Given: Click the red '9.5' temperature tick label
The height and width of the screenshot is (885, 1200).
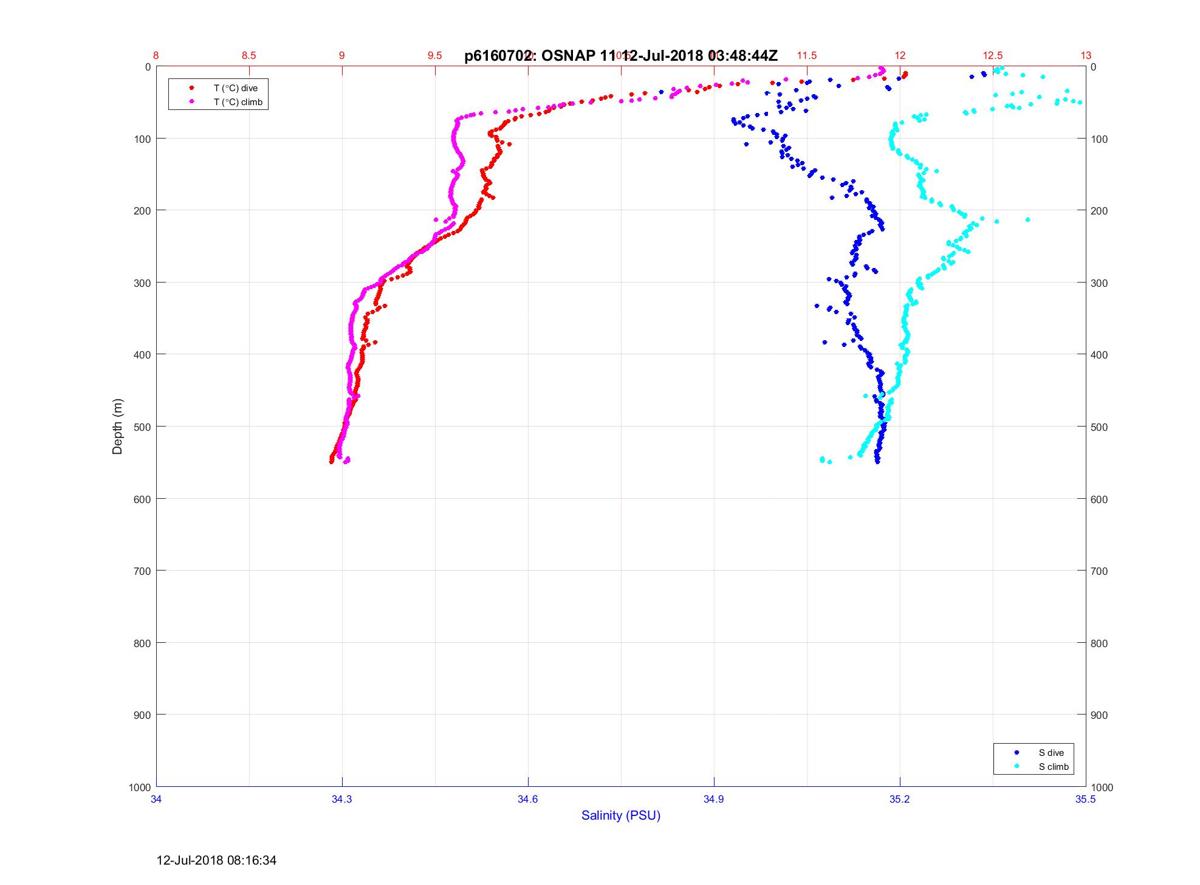Looking at the screenshot, I should (x=435, y=55).
